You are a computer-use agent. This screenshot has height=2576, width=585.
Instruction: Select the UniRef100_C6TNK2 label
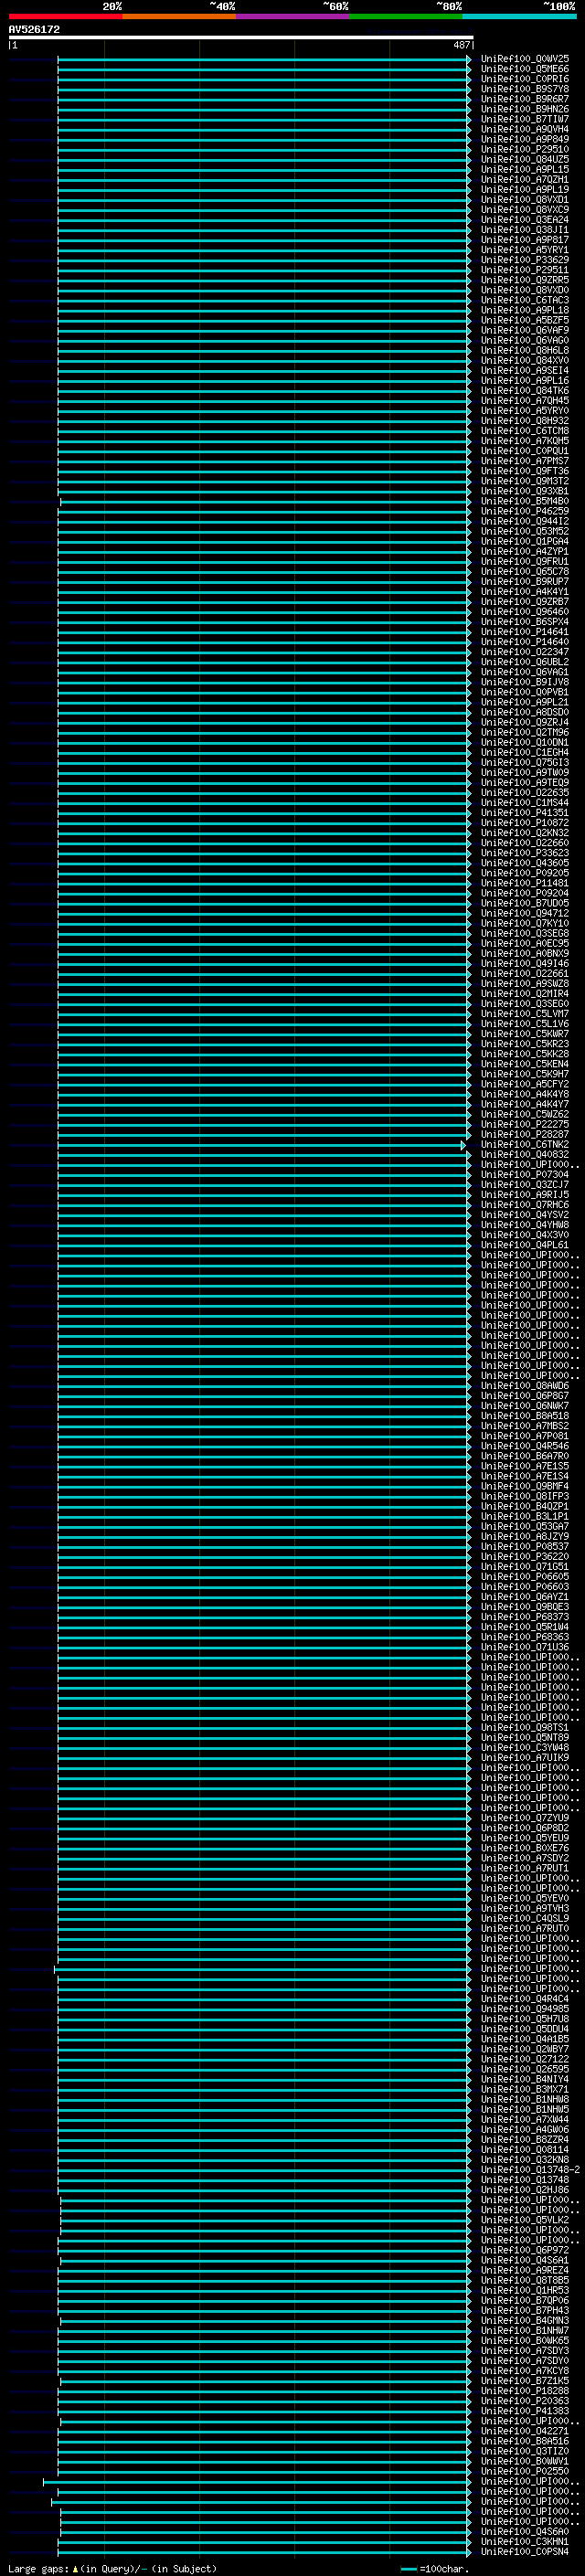click(525, 1144)
